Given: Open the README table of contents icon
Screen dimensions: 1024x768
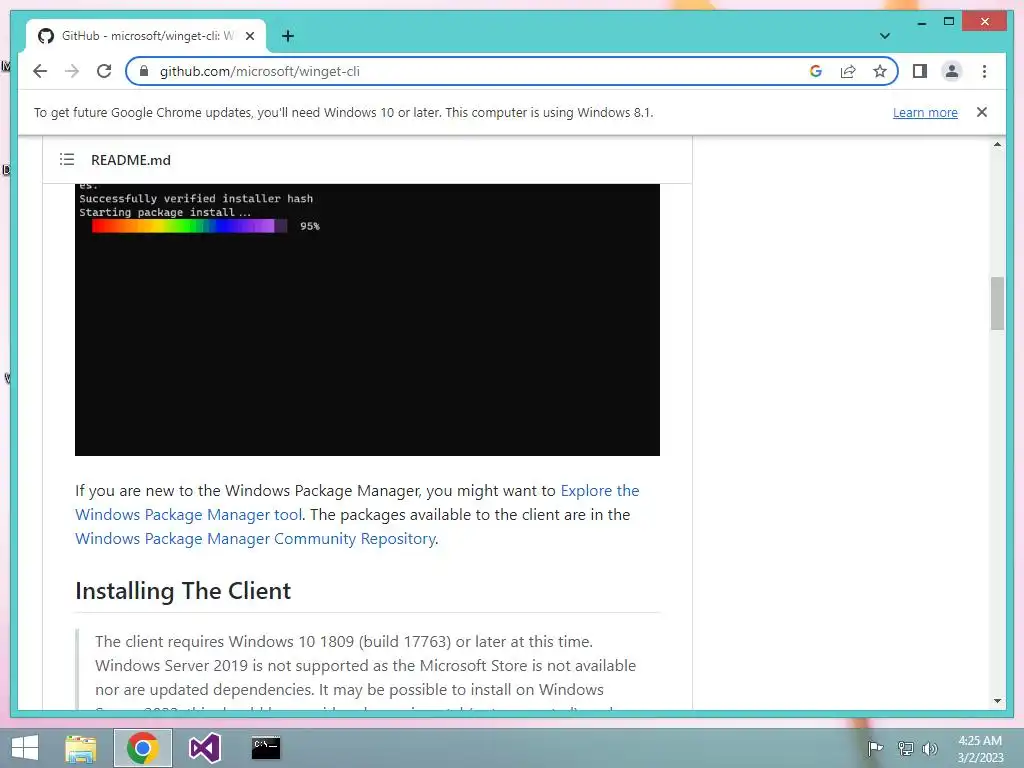Looking at the screenshot, I should point(67,159).
